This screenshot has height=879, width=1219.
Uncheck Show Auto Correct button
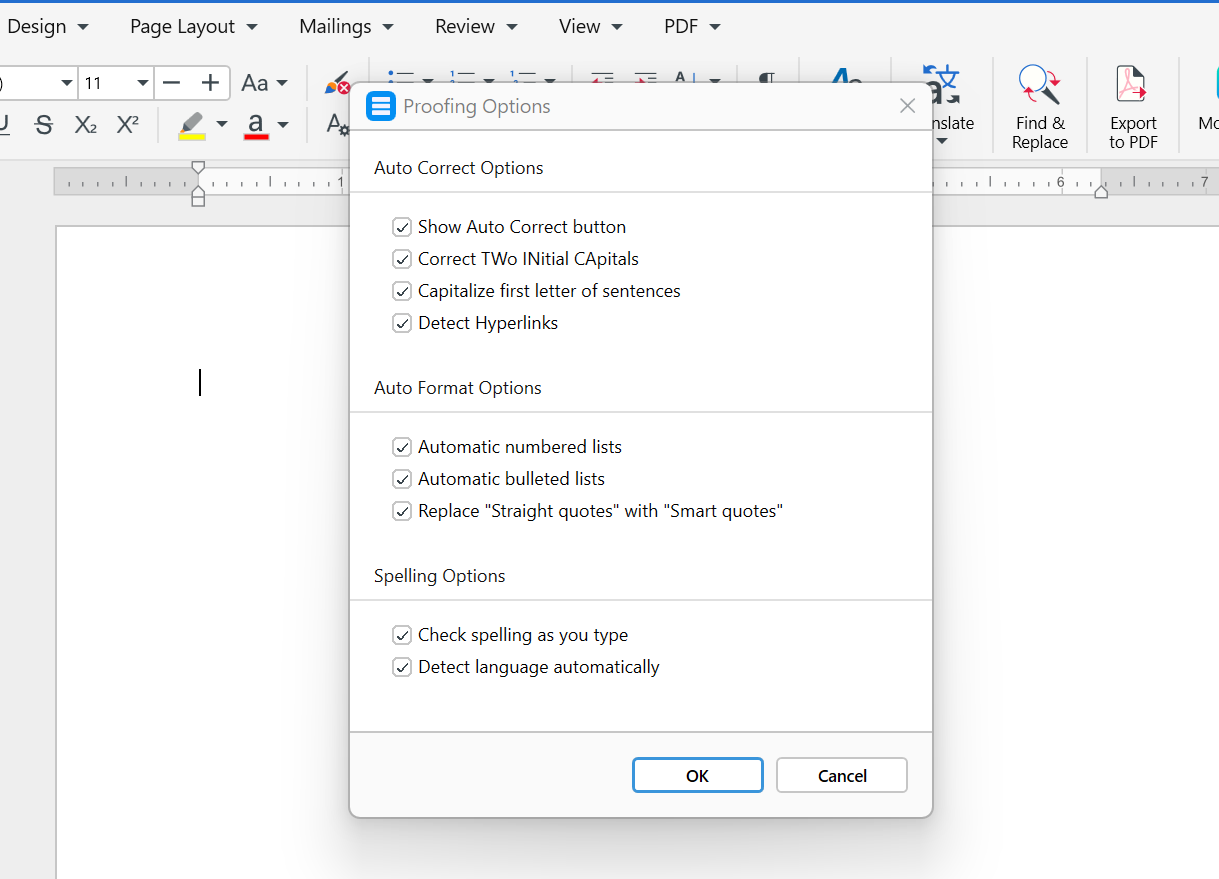click(402, 227)
